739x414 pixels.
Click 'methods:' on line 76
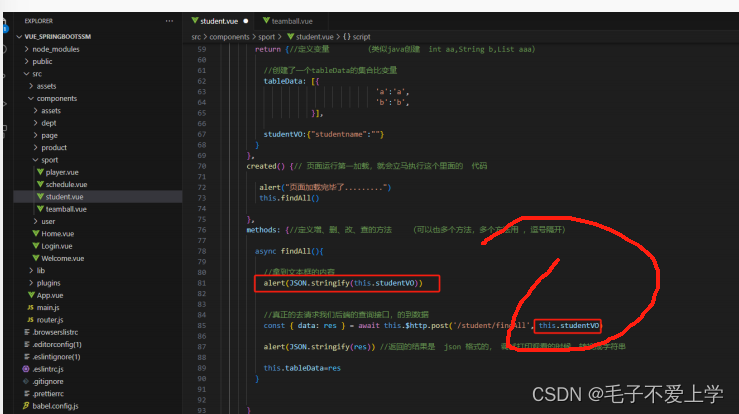click(263, 230)
